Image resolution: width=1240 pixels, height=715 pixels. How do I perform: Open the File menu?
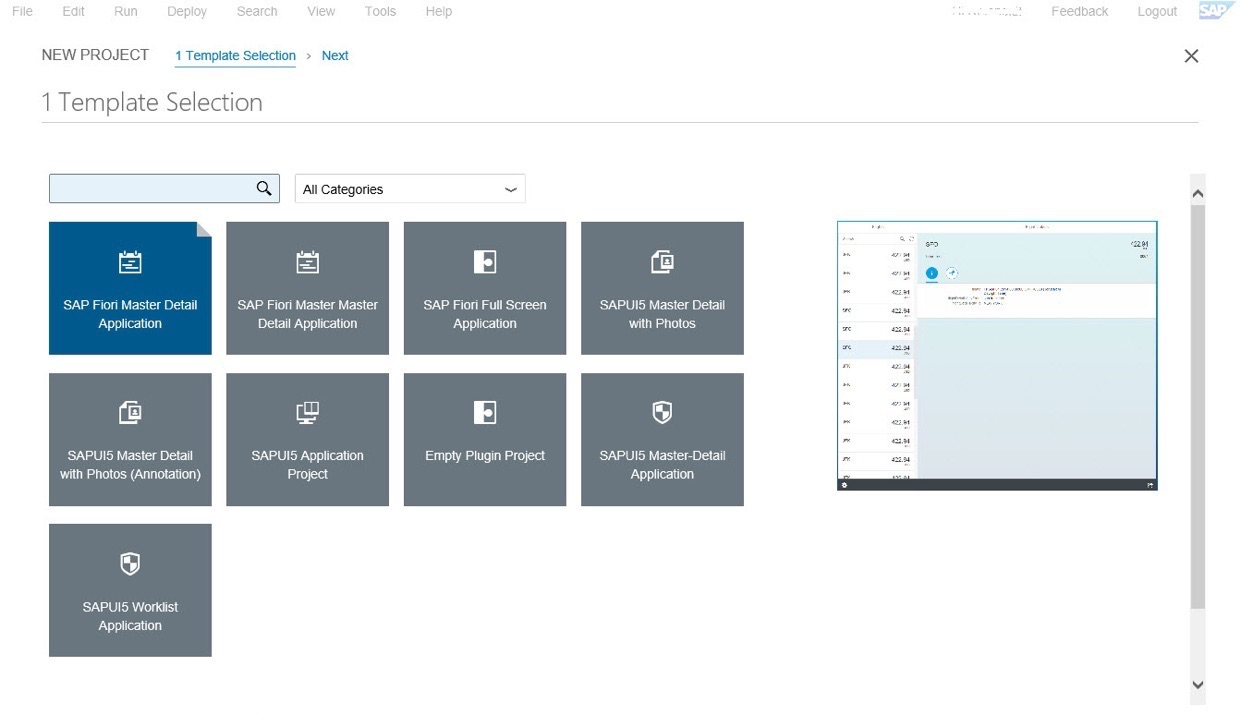(22, 11)
